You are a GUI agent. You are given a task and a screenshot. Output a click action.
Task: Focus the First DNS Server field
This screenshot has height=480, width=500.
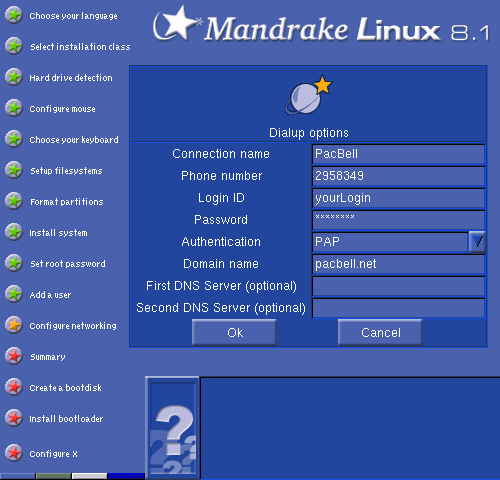tap(398, 286)
